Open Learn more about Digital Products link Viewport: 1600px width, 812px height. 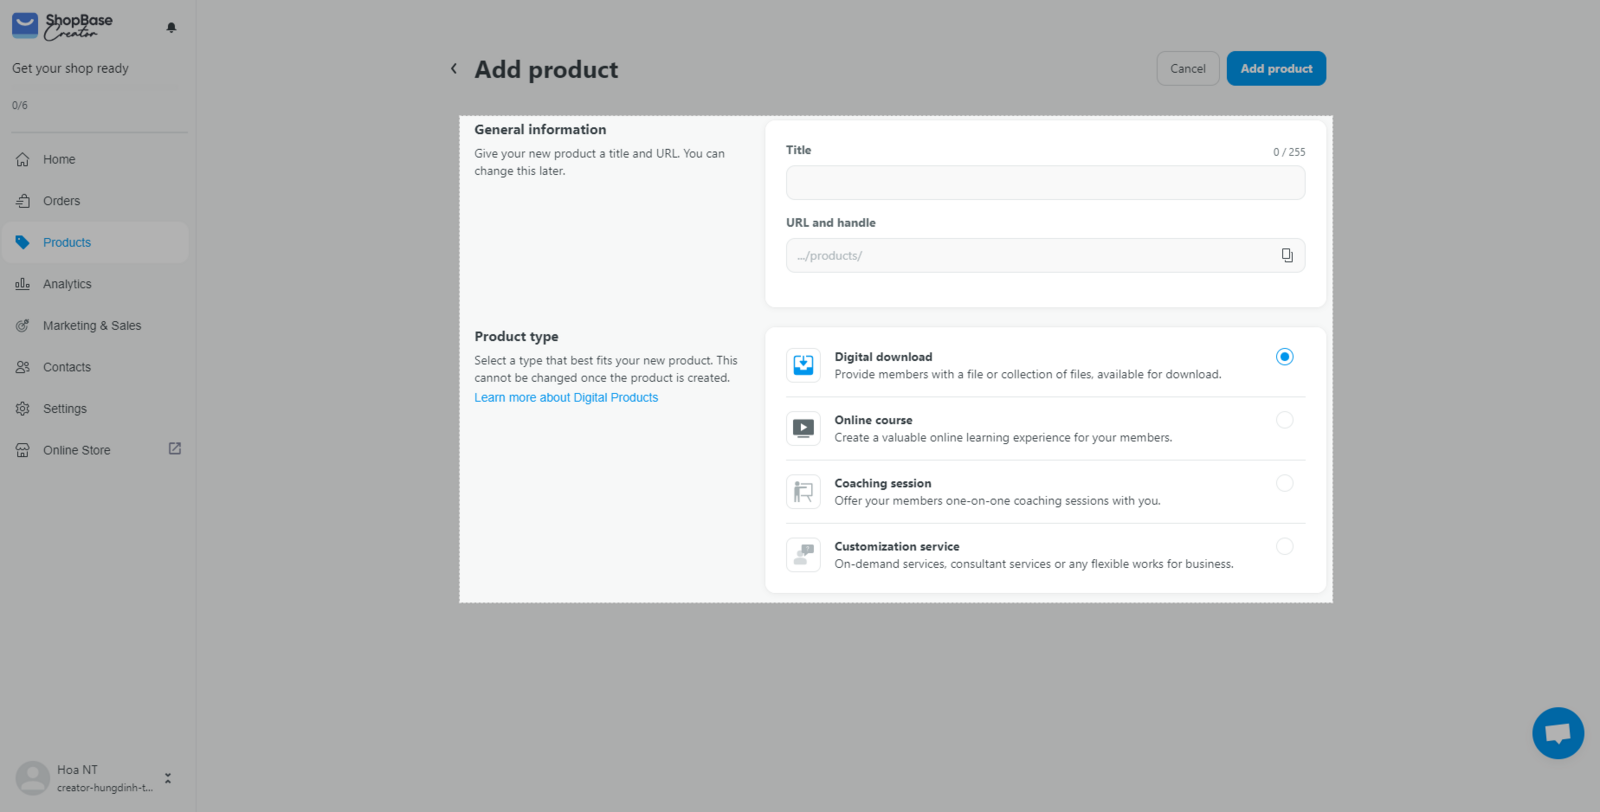(566, 398)
